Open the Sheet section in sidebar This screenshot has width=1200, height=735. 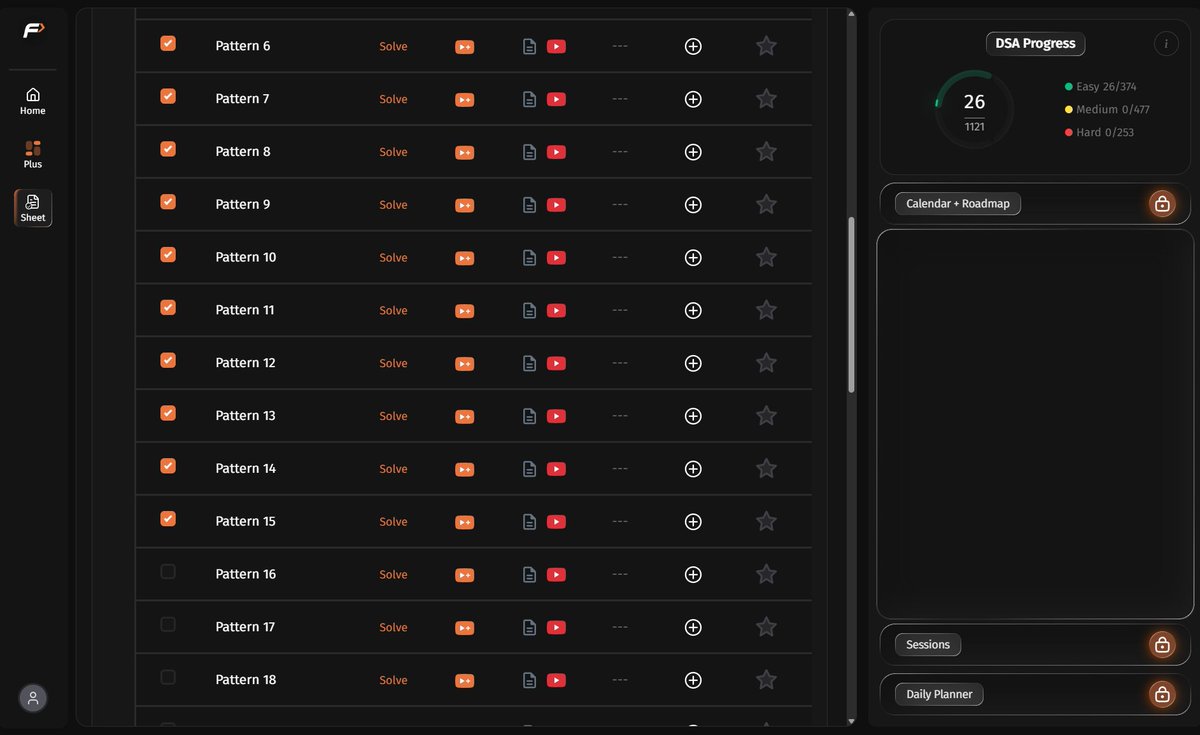(x=33, y=208)
